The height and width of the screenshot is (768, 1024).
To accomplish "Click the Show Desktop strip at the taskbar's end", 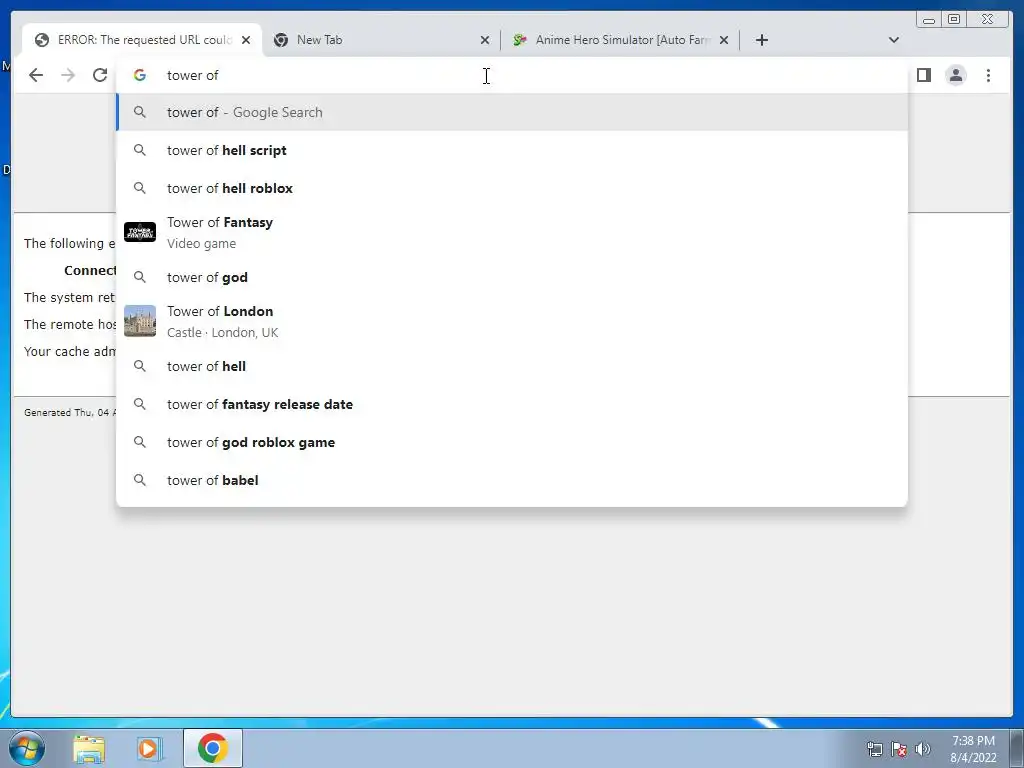I will point(1017,749).
